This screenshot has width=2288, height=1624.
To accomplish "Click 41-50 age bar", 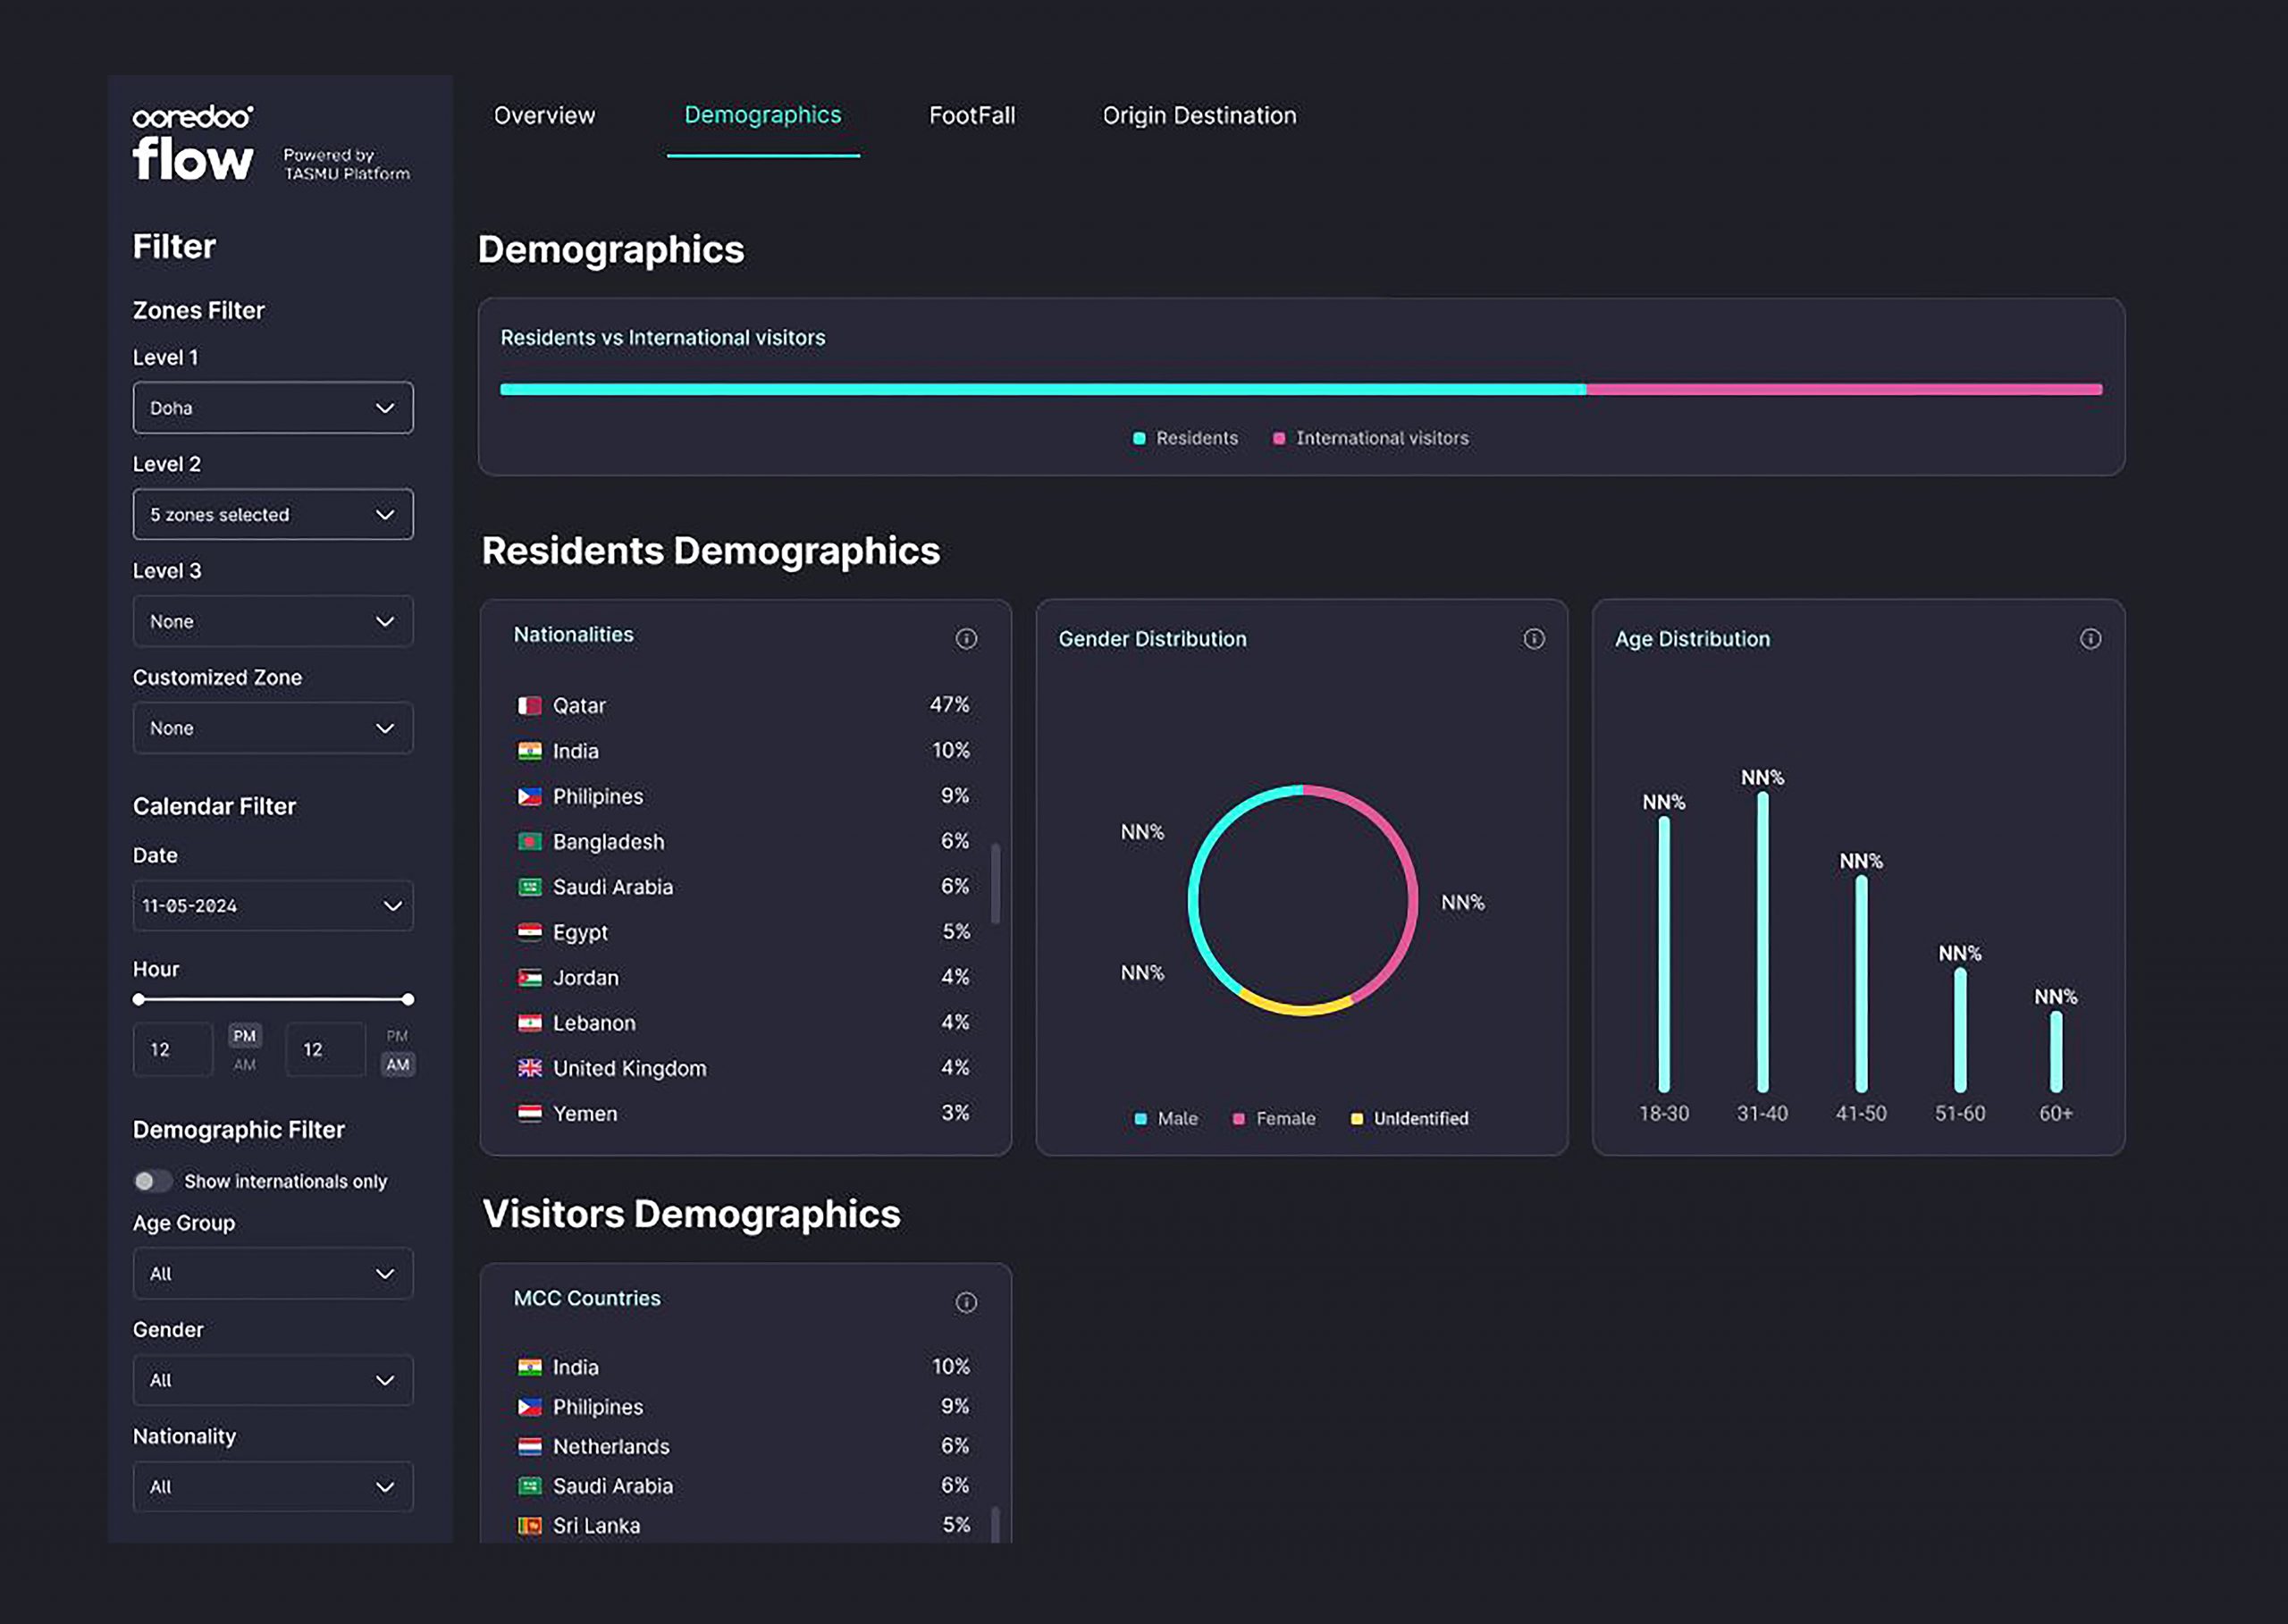I will pyautogui.click(x=1861, y=984).
